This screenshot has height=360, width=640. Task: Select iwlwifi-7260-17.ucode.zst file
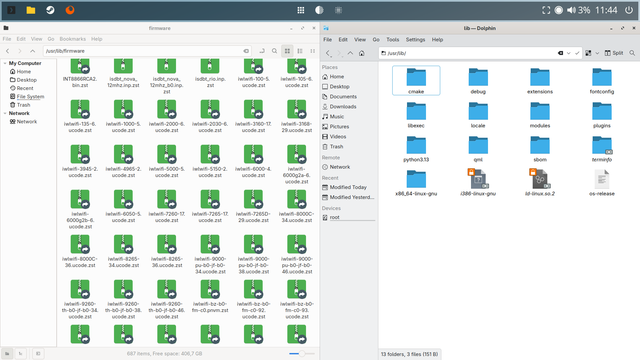pos(167,206)
